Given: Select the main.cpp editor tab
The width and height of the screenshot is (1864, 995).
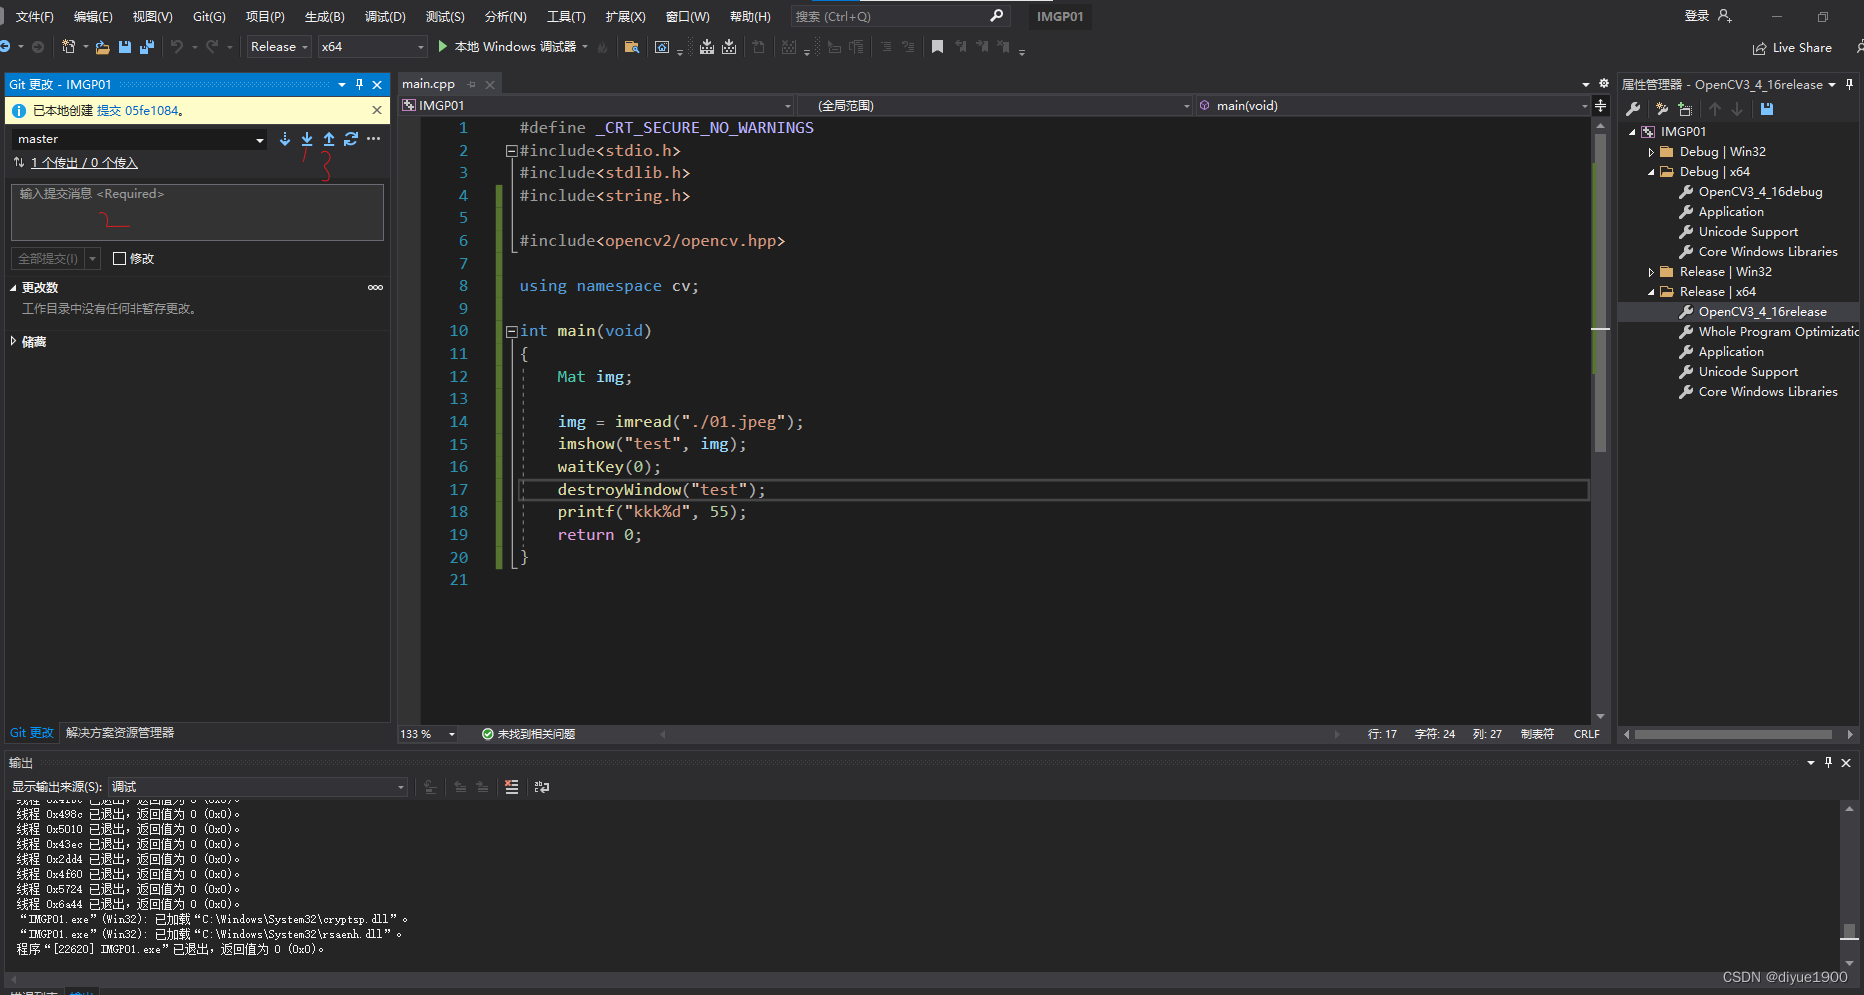Looking at the screenshot, I should pos(428,84).
